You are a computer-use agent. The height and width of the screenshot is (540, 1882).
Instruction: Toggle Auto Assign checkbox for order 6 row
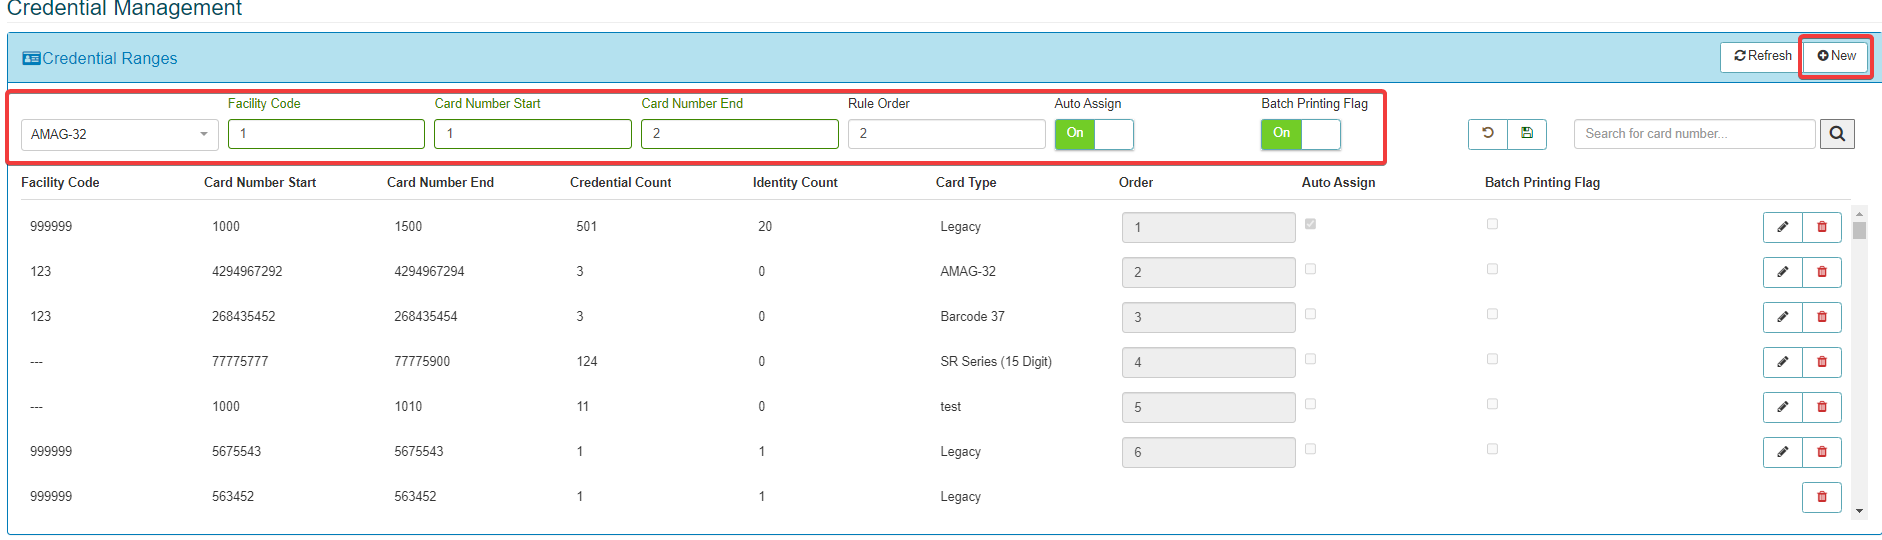tap(1310, 449)
